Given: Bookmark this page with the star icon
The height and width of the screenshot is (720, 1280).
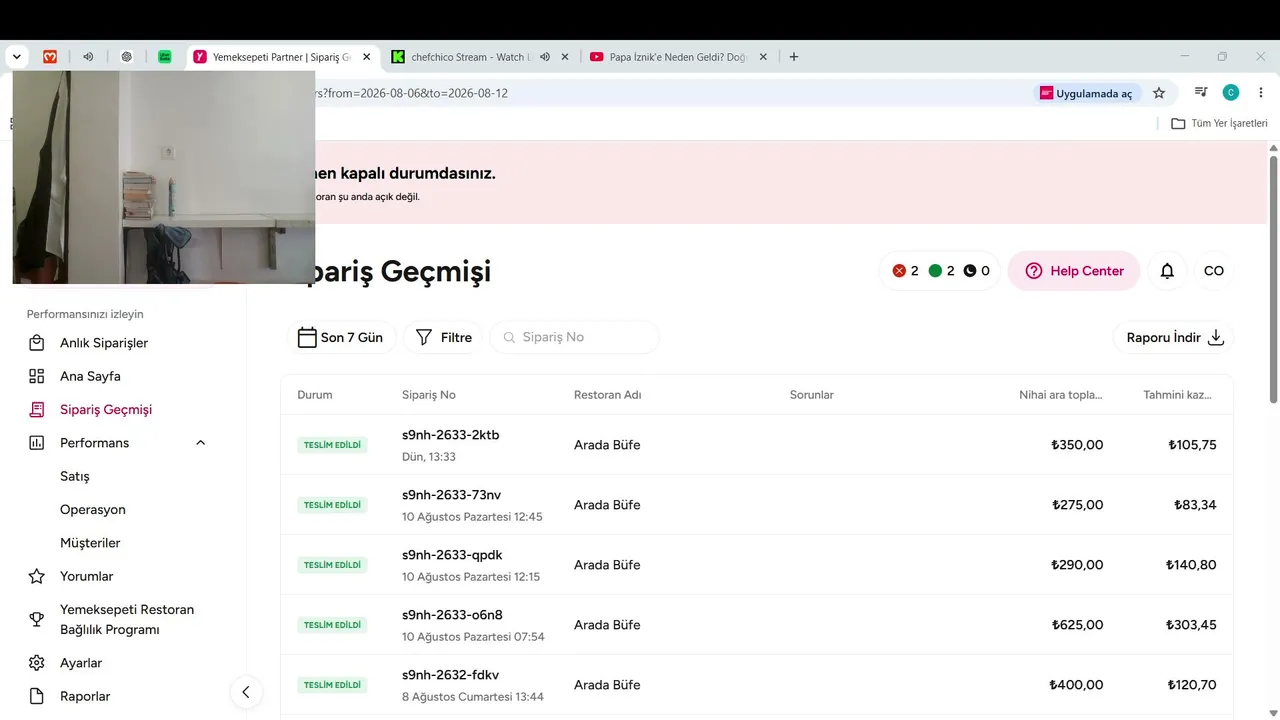Looking at the screenshot, I should click(1159, 93).
